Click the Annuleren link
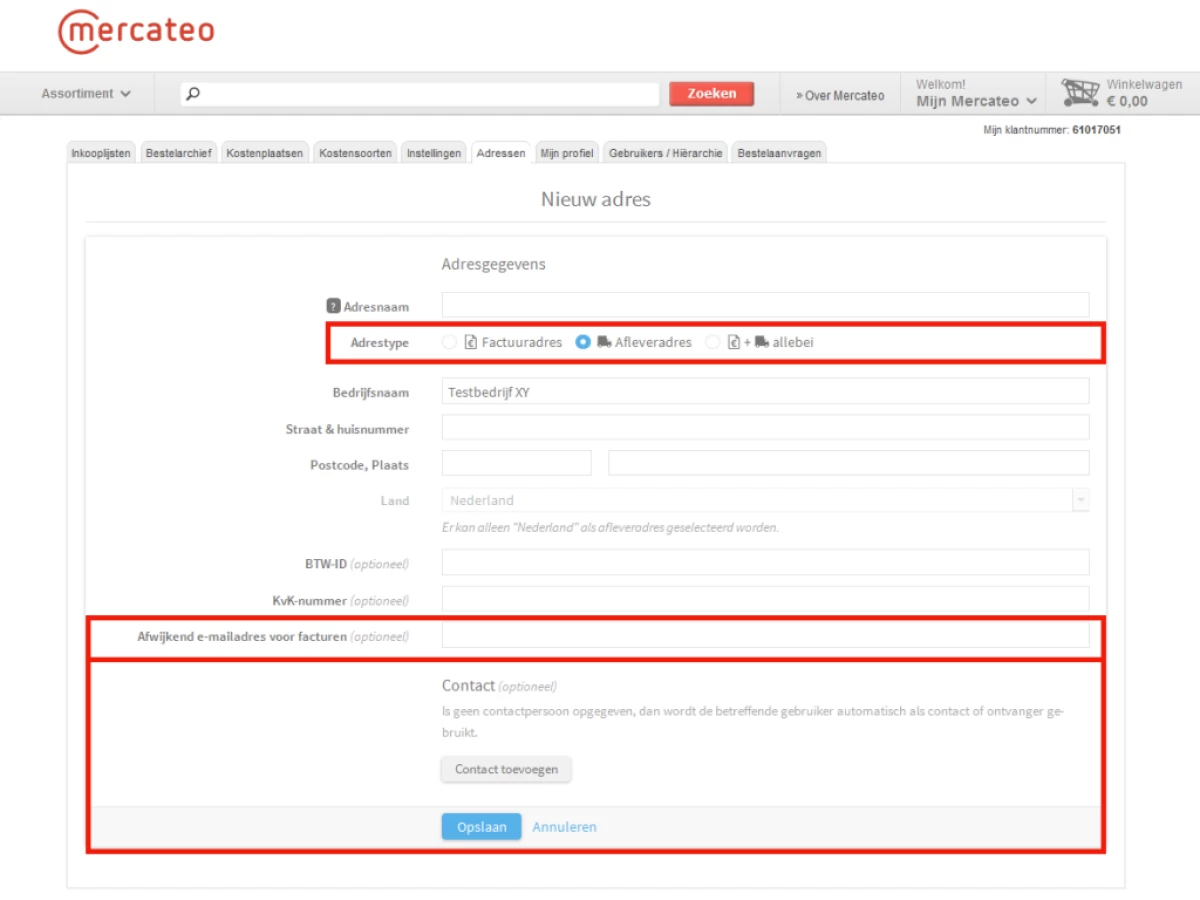This screenshot has width=1200, height=900. pyautogui.click(x=564, y=827)
